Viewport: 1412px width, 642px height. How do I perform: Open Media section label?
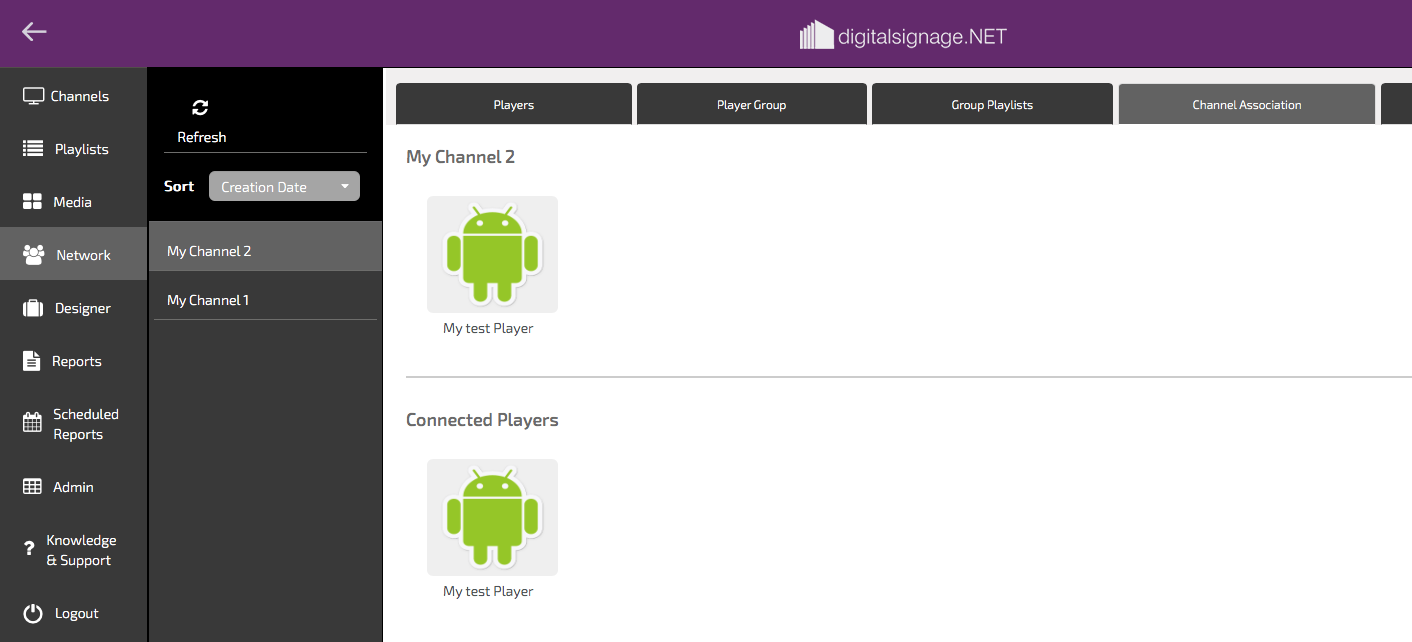pos(73,202)
